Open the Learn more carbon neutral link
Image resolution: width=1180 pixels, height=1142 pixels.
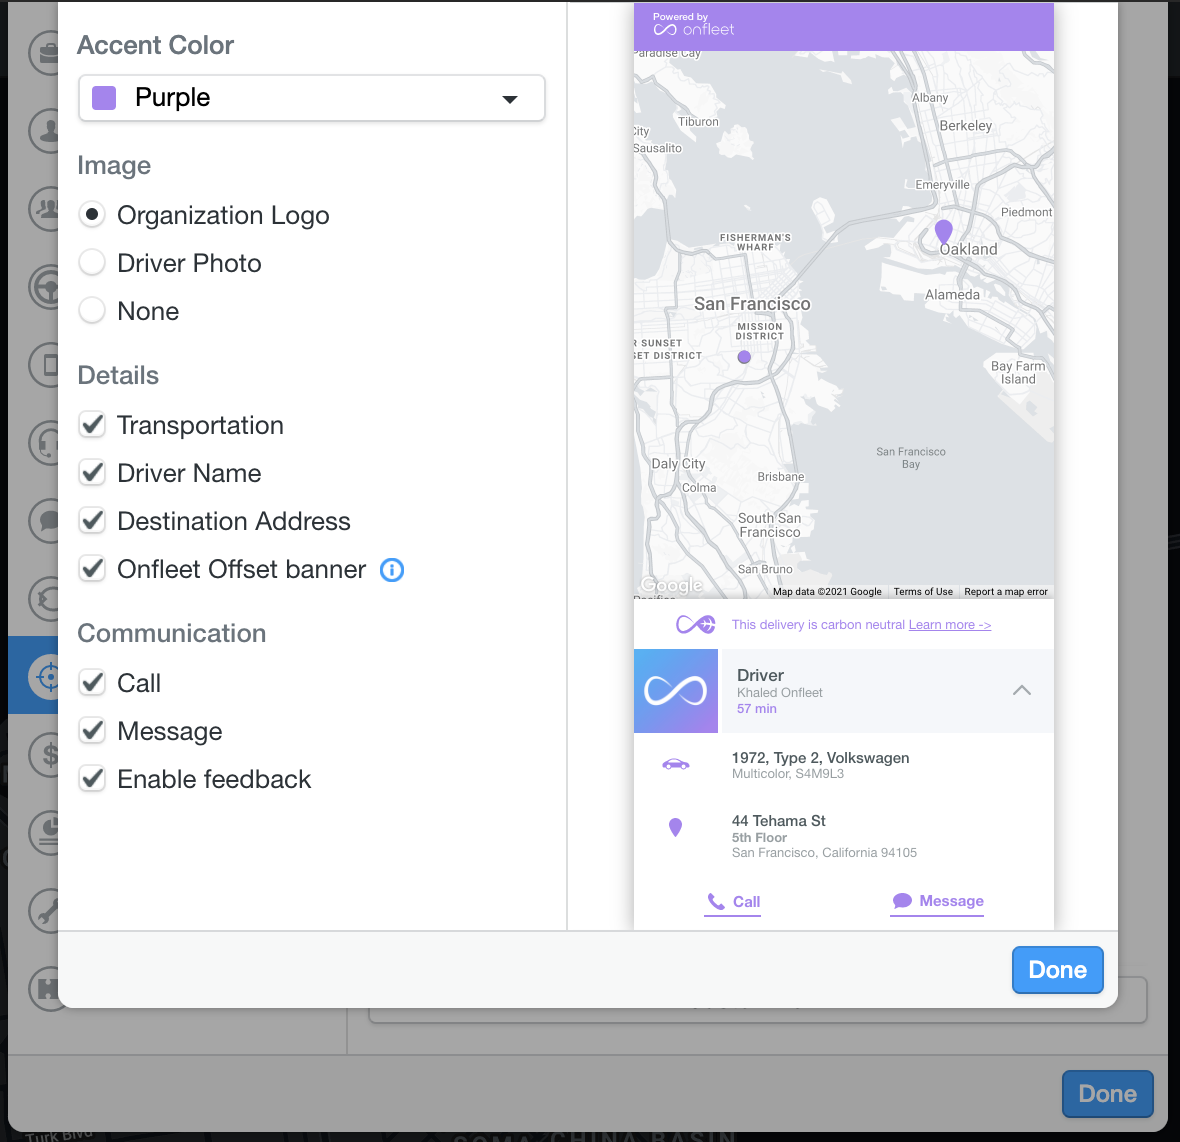click(x=950, y=624)
